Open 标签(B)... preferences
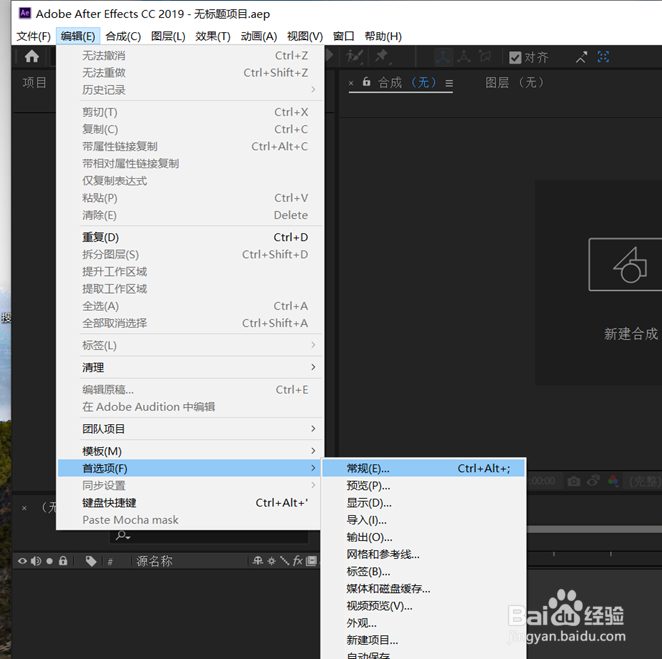Screen dimensions: 662x659 (423, 572)
